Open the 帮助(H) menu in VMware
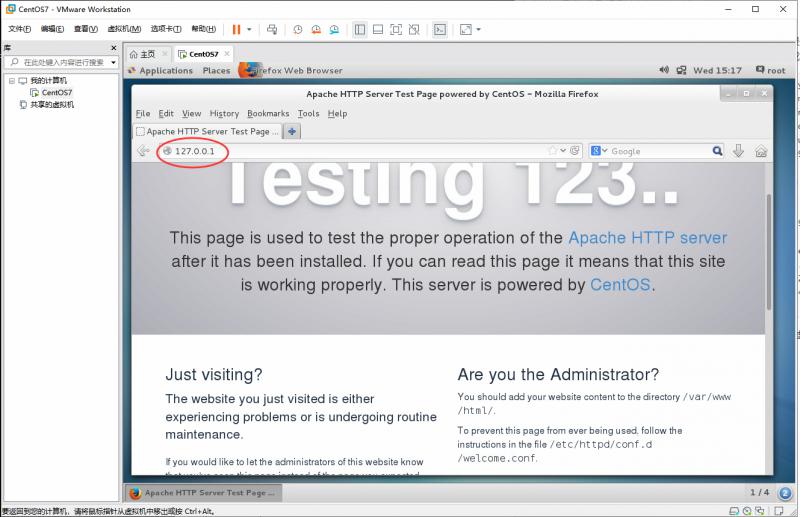This screenshot has width=800, height=517. (204, 29)
